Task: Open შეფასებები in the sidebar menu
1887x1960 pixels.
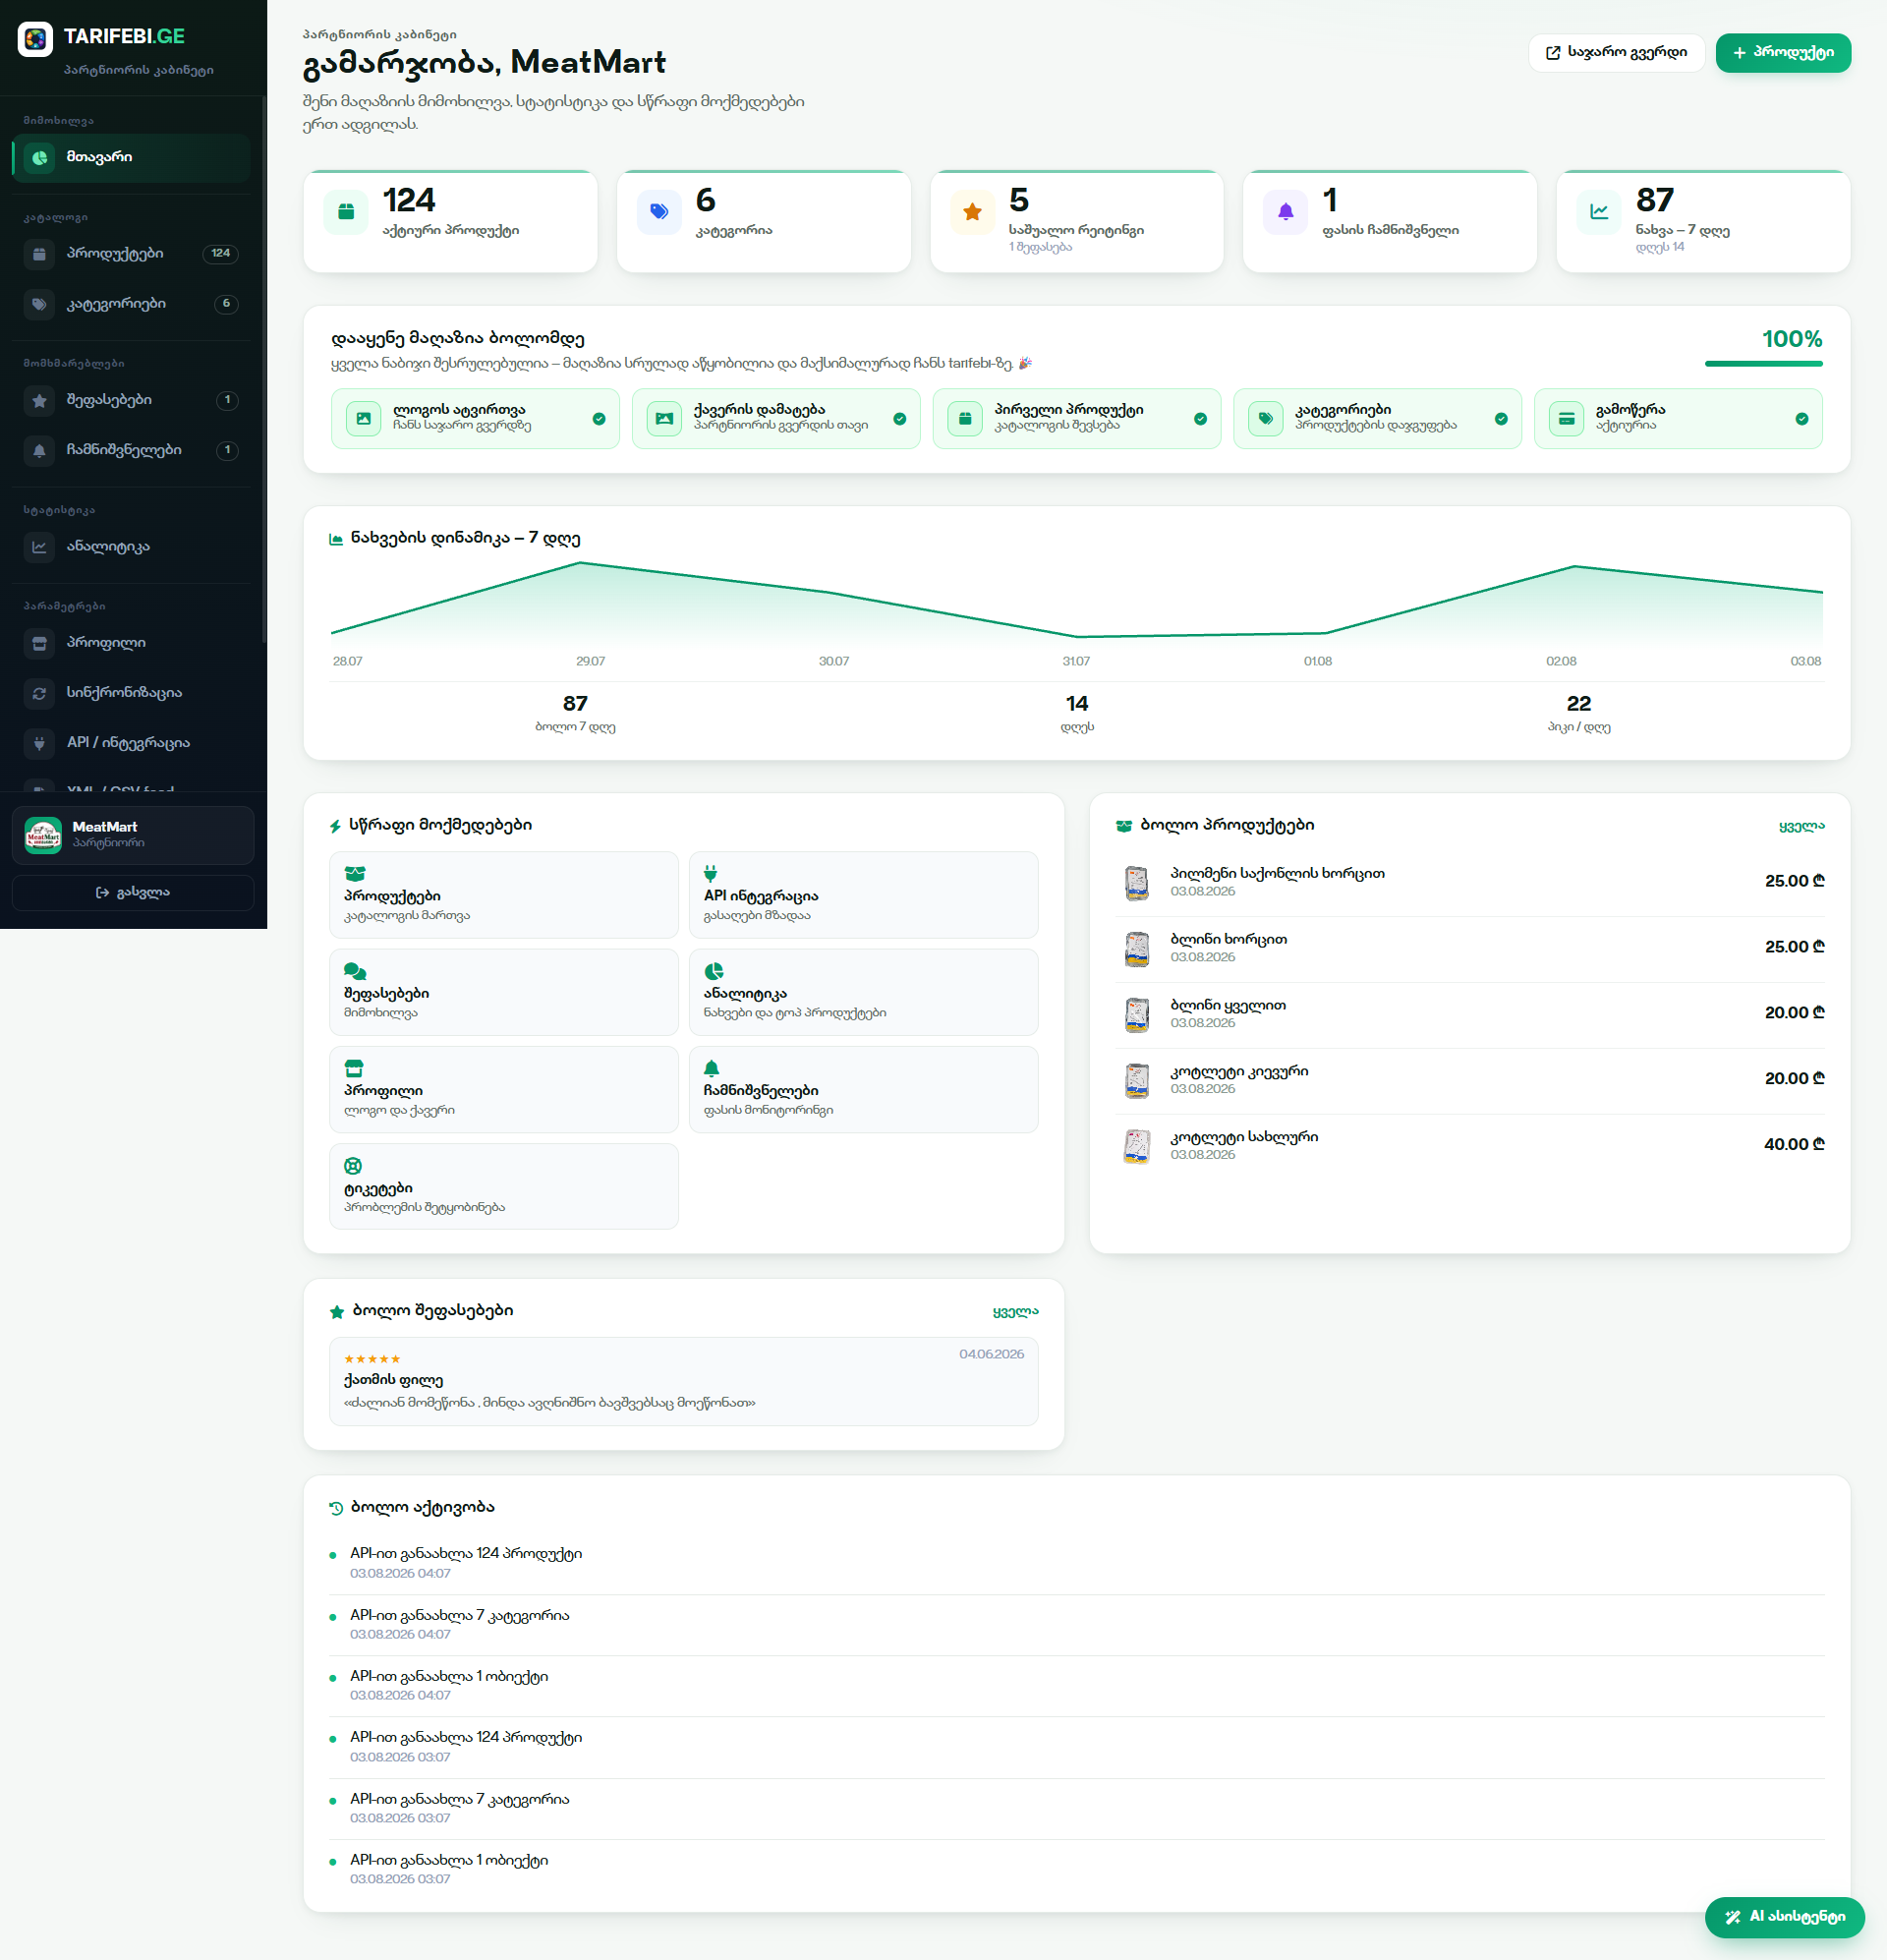Action: point(131,400)
